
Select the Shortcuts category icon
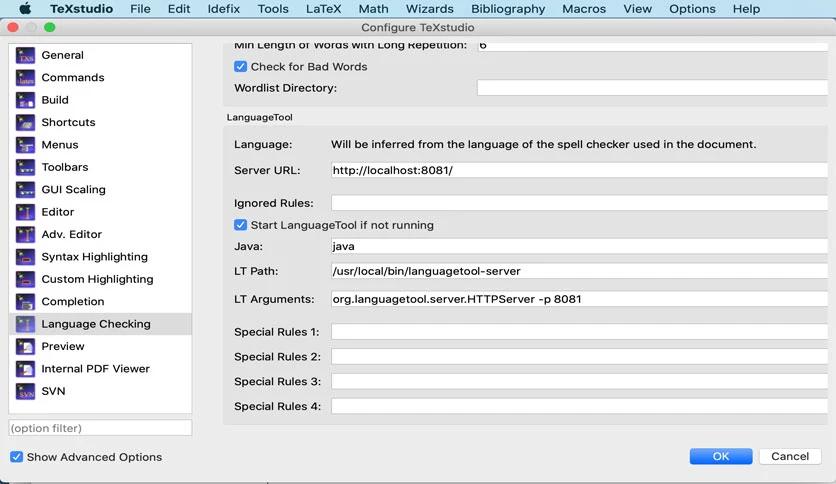pyautogui.click(x=25, y=122)
